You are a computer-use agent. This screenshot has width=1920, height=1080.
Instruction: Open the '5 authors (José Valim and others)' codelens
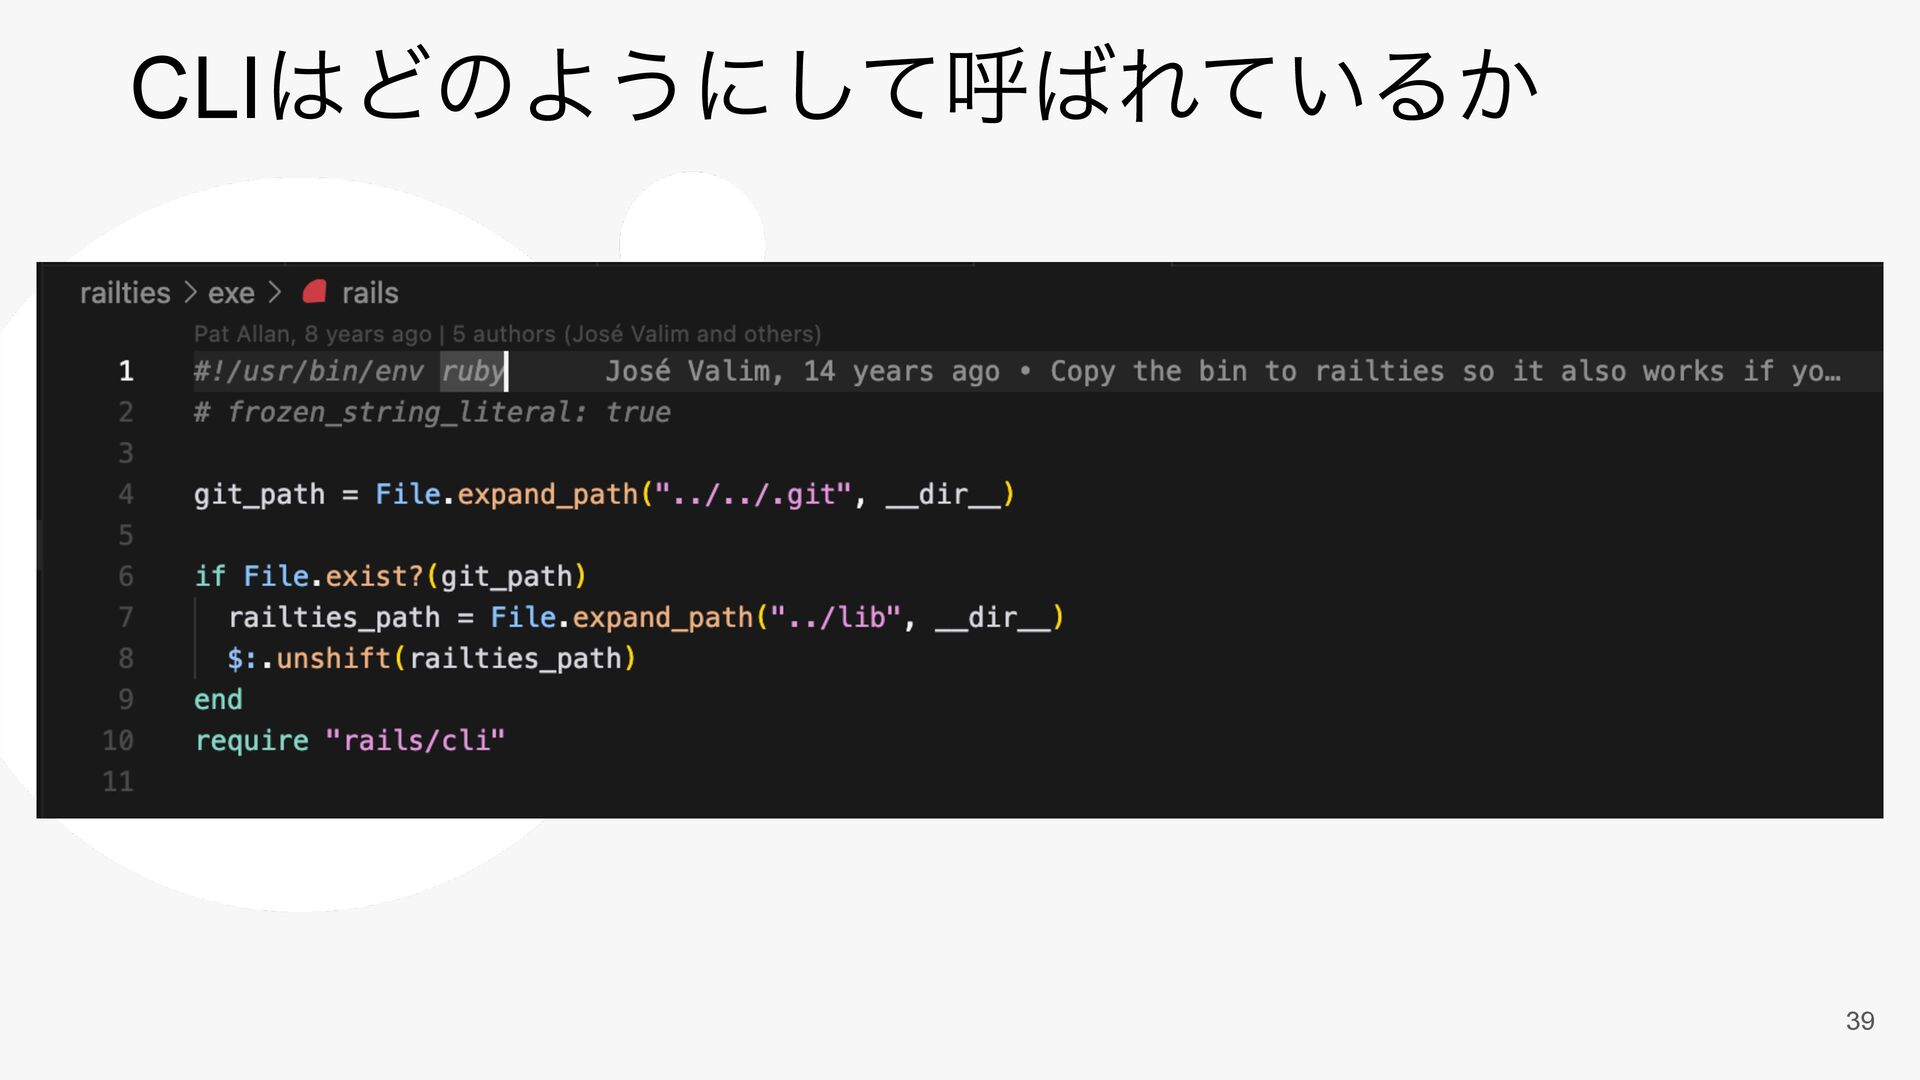point(636,334)
